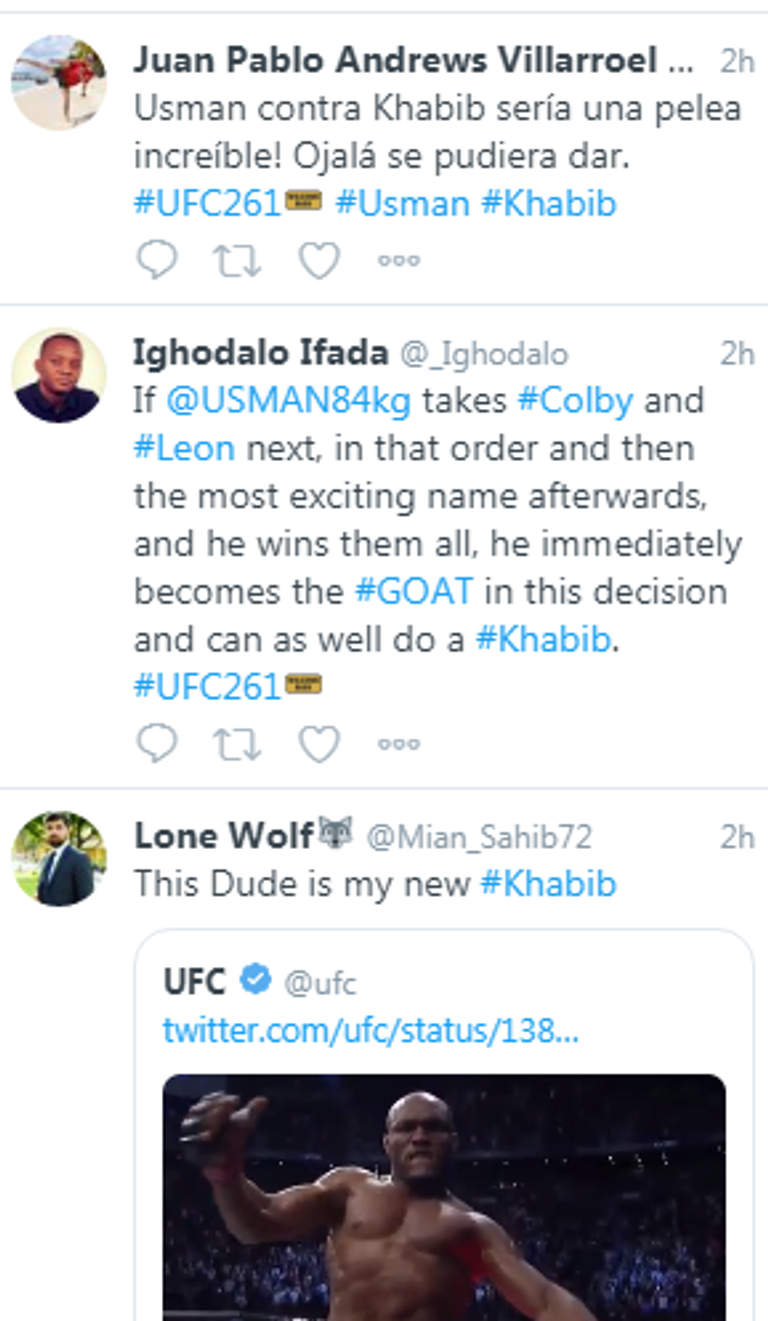
Task: Open the @USMAN84kg mention
Action: point(288,400)
